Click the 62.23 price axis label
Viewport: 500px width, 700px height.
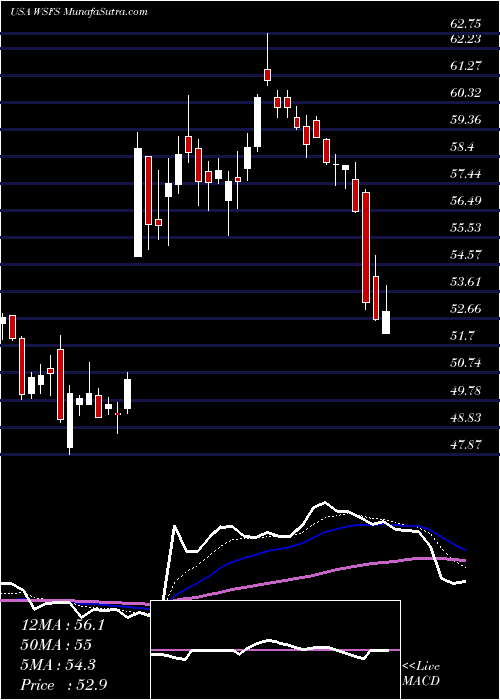click(465, 39)
